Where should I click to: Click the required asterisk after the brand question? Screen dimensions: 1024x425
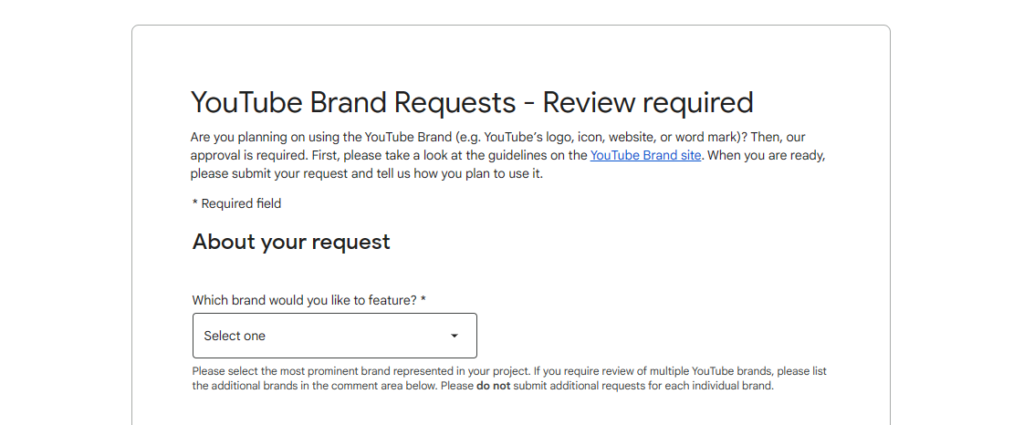(x=424, y=300)
